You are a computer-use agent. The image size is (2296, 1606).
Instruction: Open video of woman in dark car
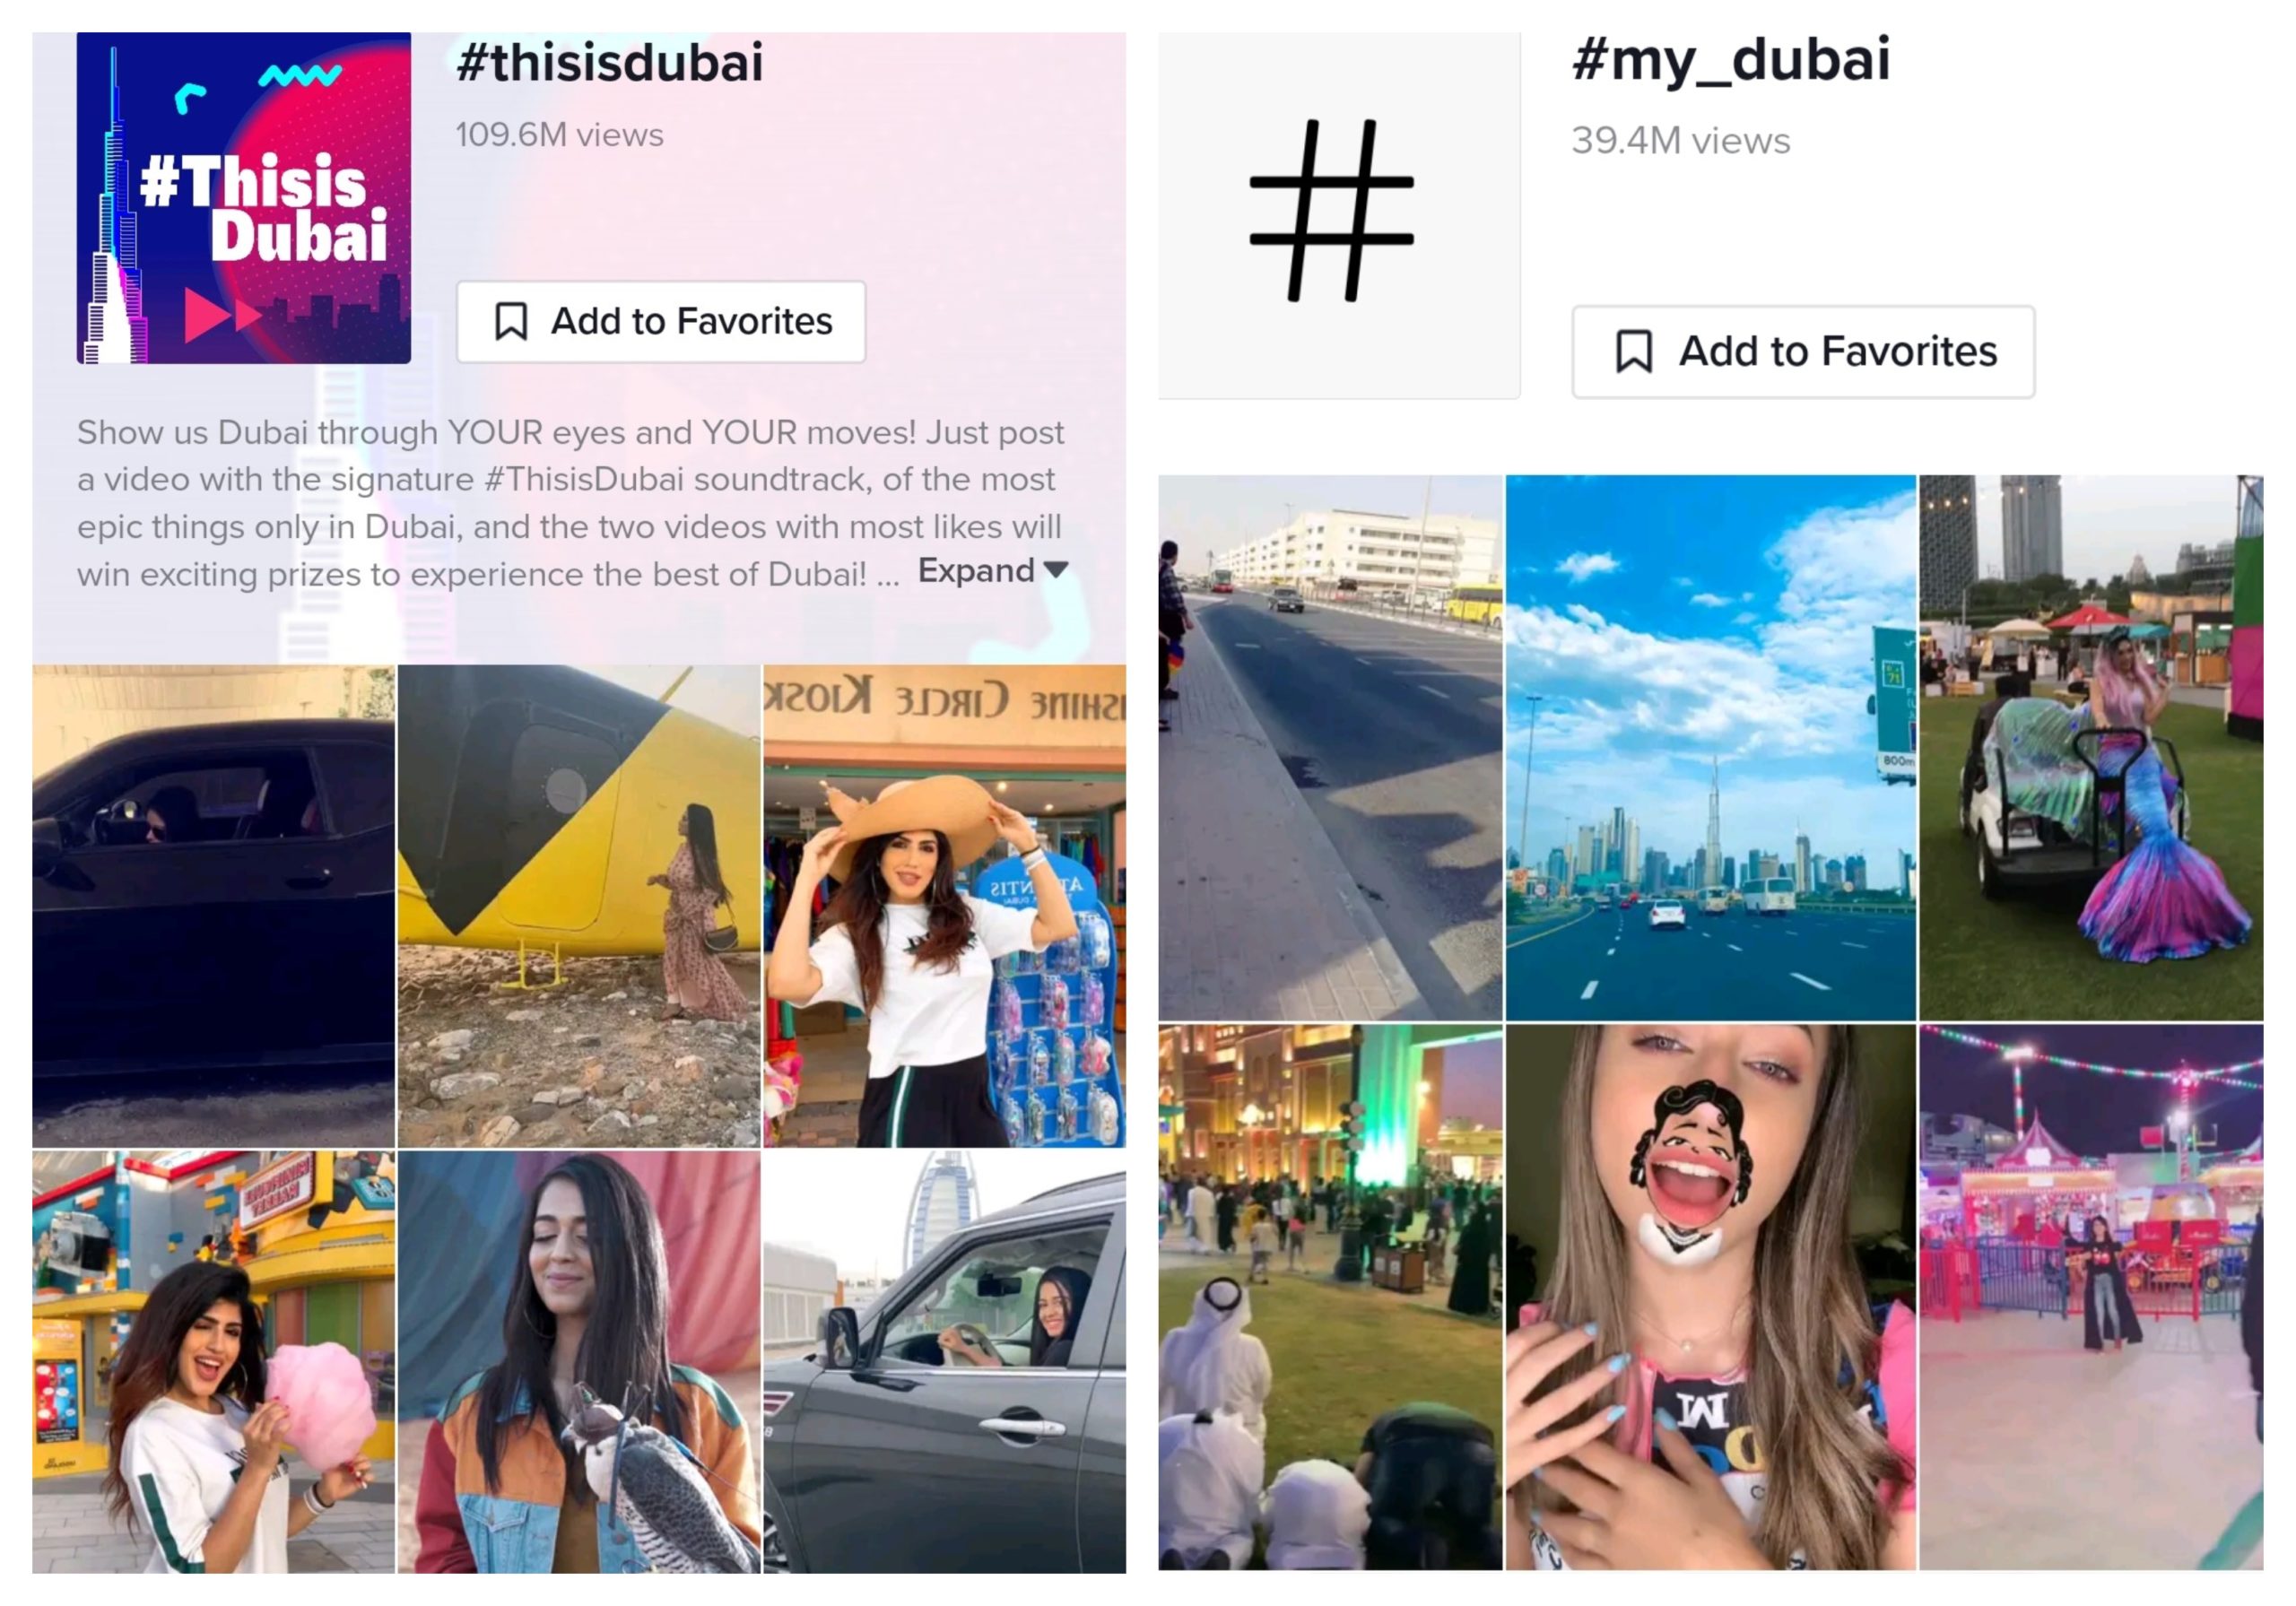click(x=213, y=906)
